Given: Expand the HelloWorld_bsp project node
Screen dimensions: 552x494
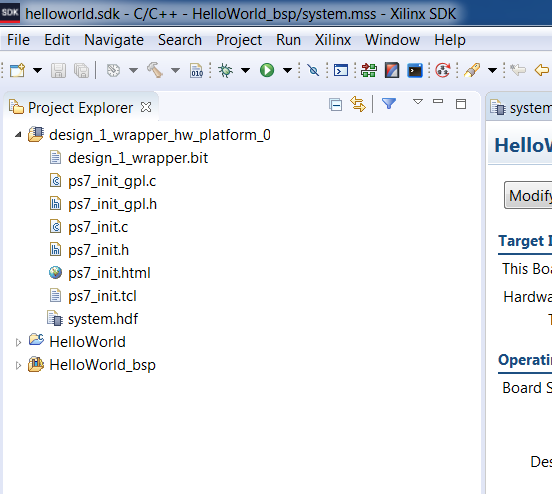Looking at the screenshot, I should (x=18, y=365).
